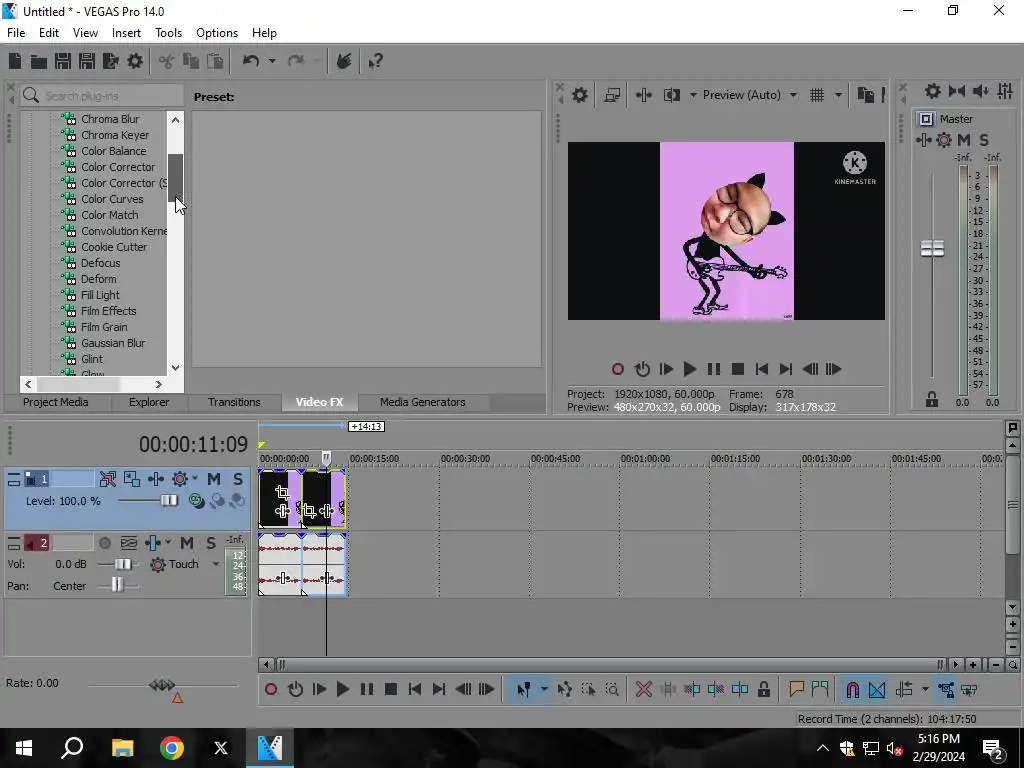Open Master FX gear icon
This screenshot has height=768, width=1024.
click(944, 140)
